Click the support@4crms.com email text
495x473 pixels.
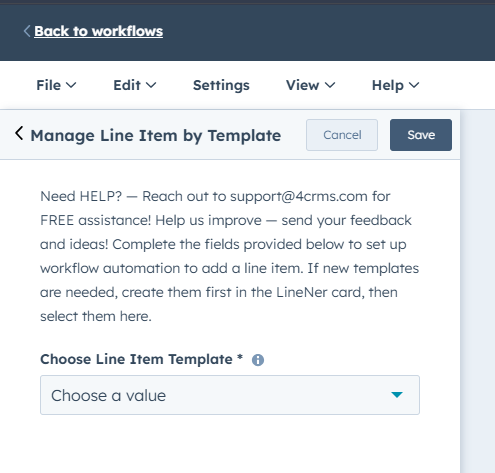pyautogui.click(x=299, y=196)
